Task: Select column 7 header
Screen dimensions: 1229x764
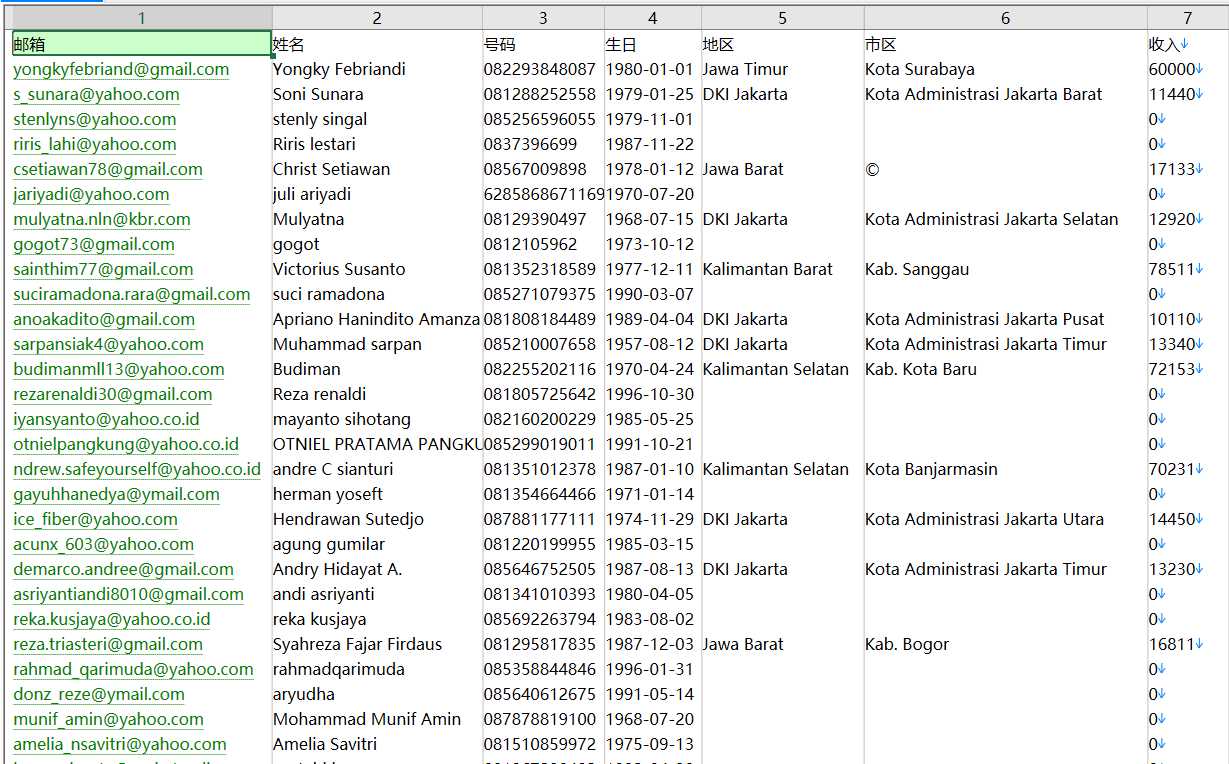Action: click(1188, 18)
